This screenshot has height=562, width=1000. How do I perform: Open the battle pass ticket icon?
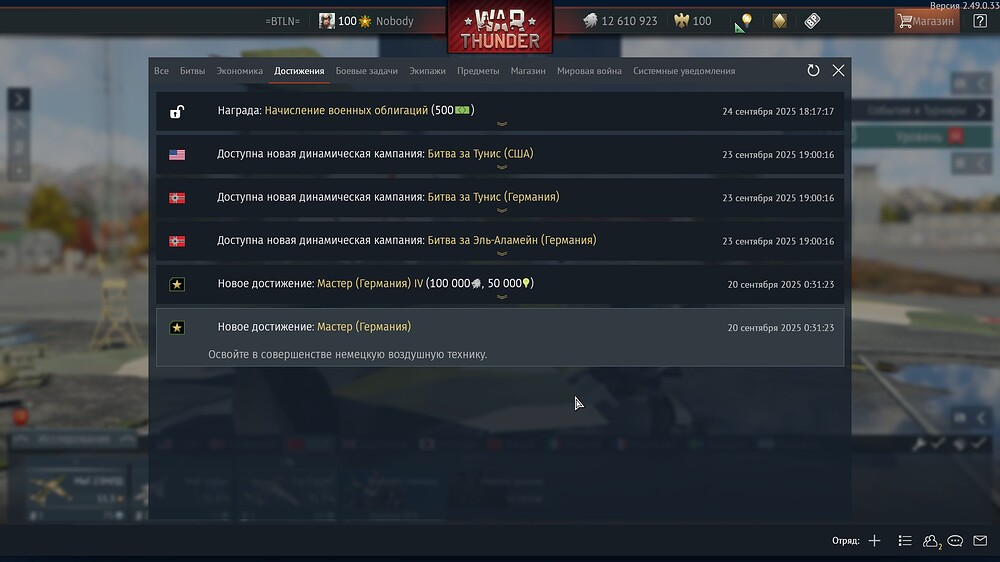pyautogui.click(x=812, y=21)
